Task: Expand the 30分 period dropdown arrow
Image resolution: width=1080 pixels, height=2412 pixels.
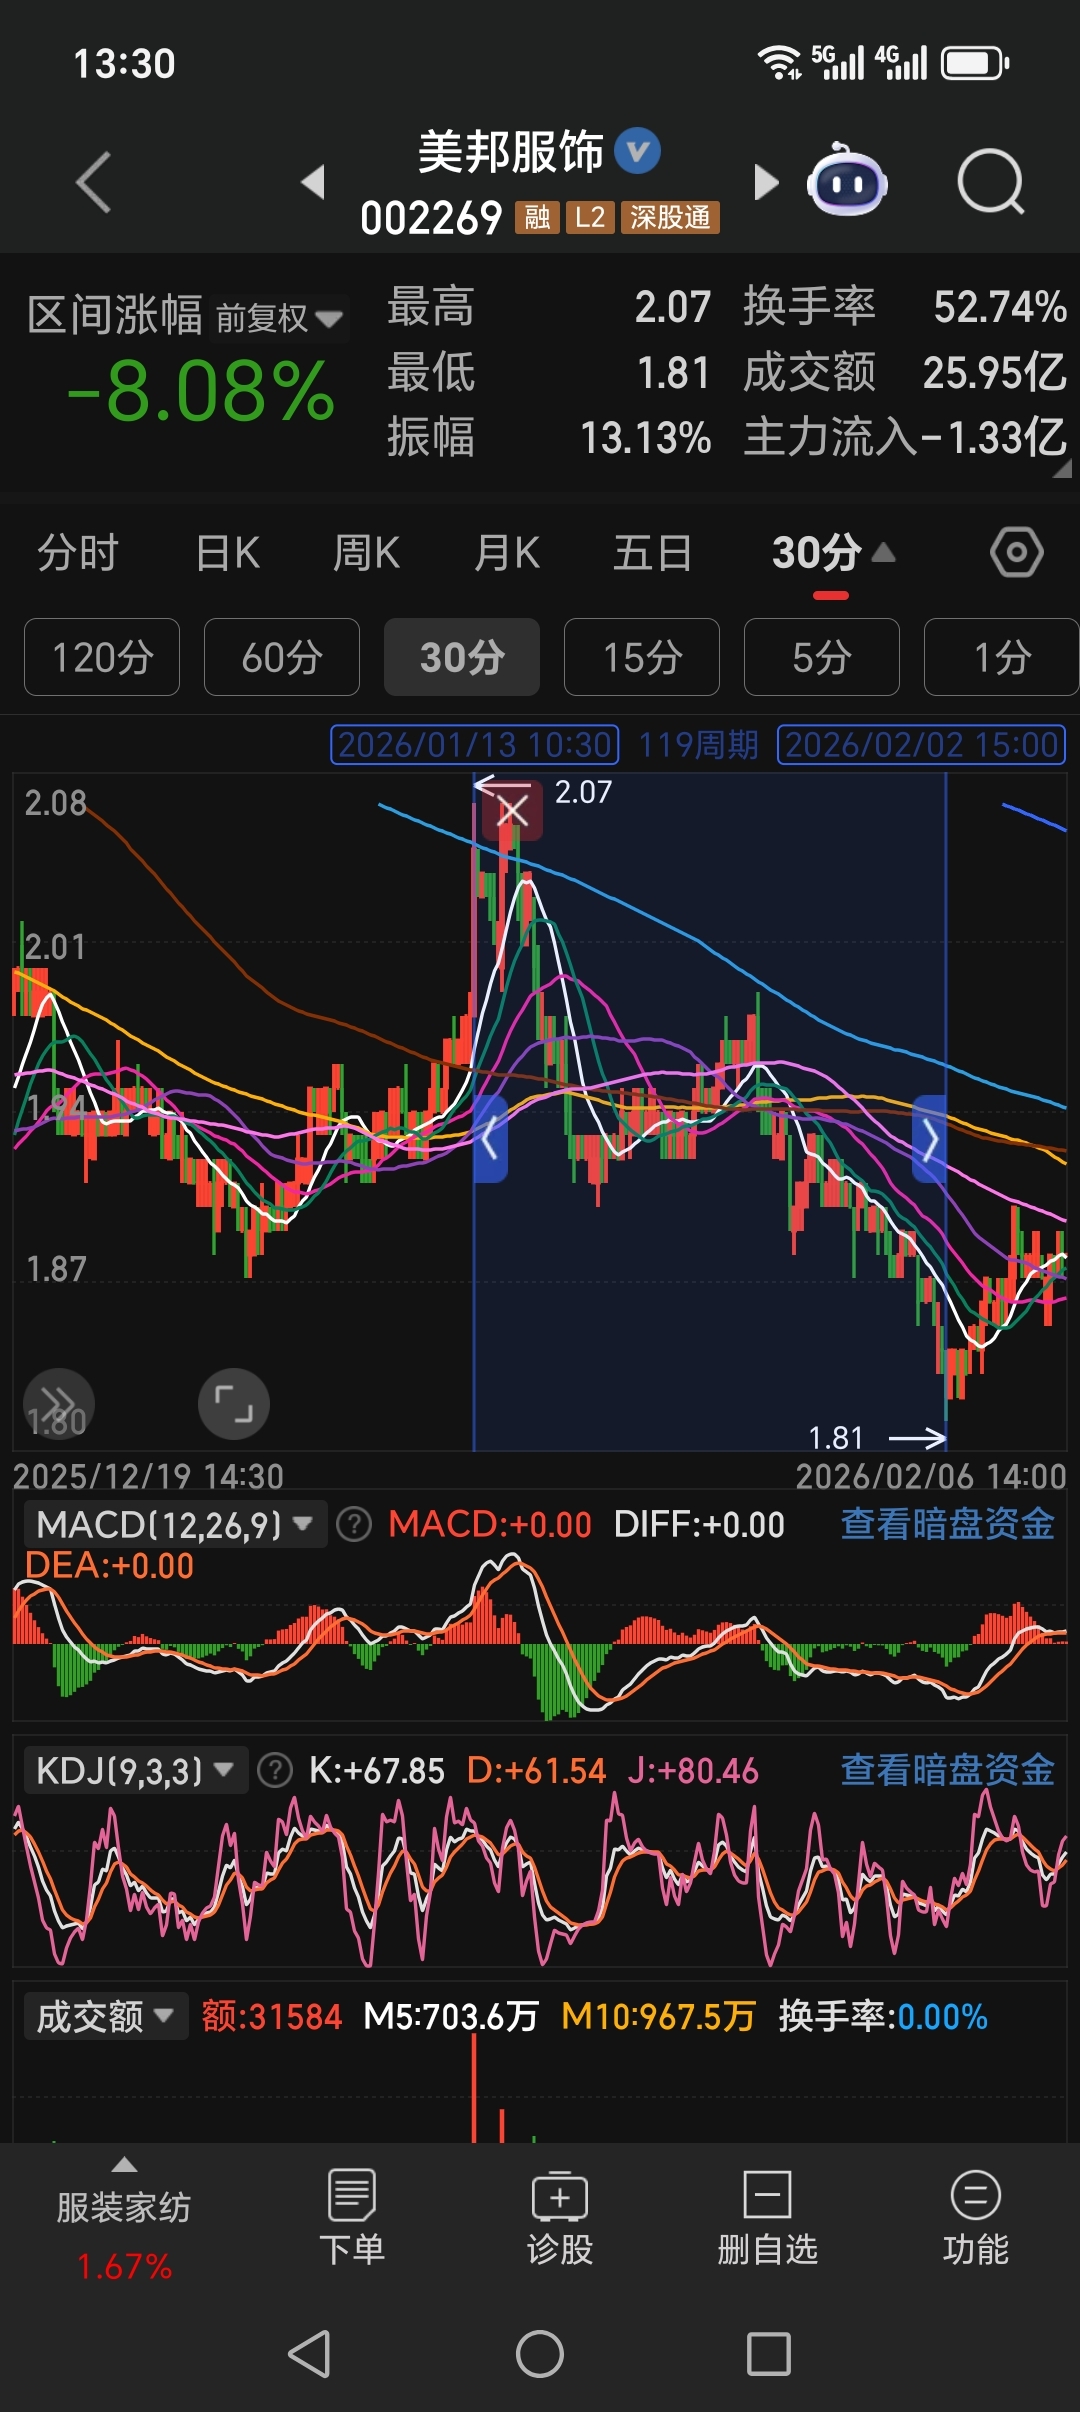Action: (x=884, y=552)
